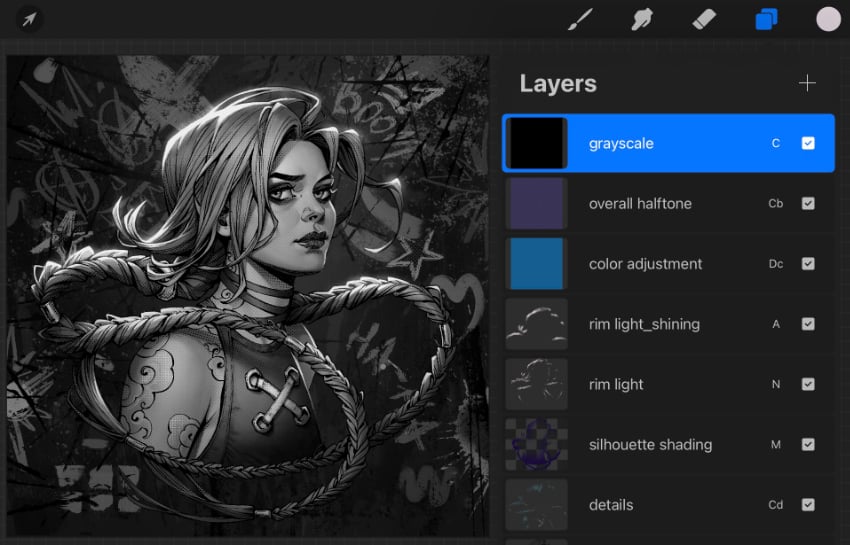850x545 pixels.
Task: Click the Layers panel title
Action: [x=558, y=84]
